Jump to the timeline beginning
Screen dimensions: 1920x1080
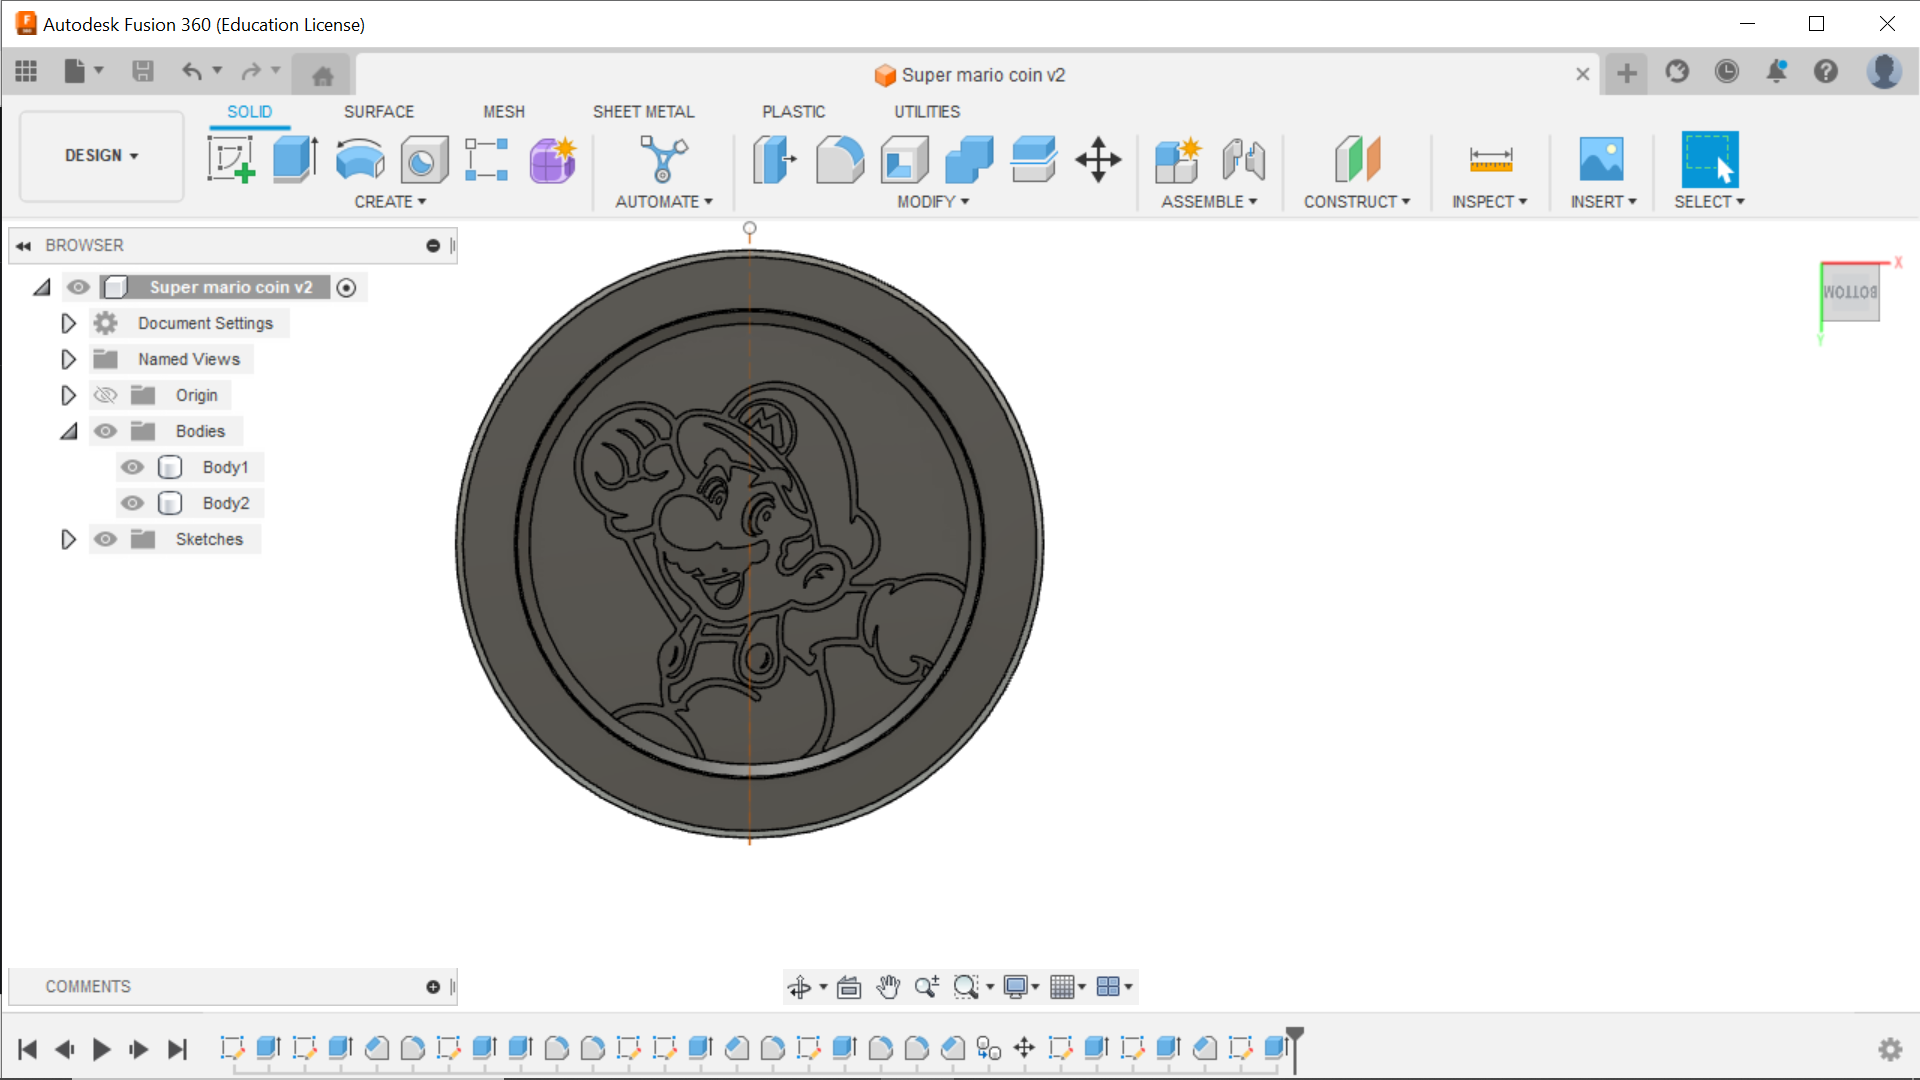click(27, 1049)
